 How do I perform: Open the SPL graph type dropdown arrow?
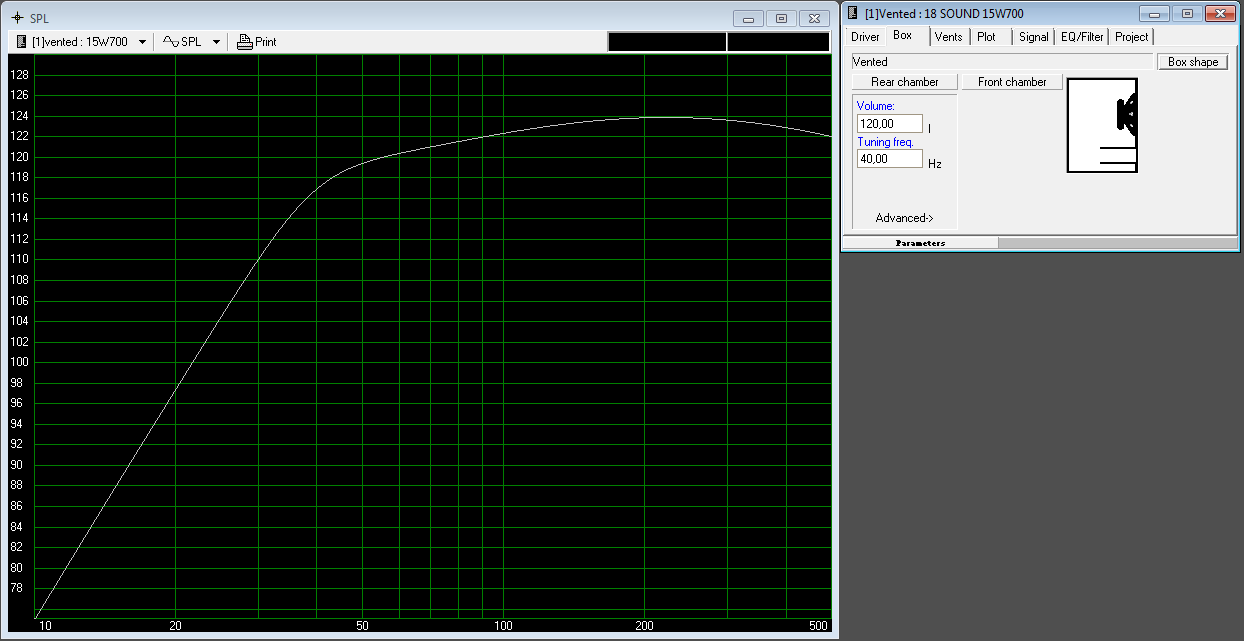pyautogui.click(x=216, y=42)
